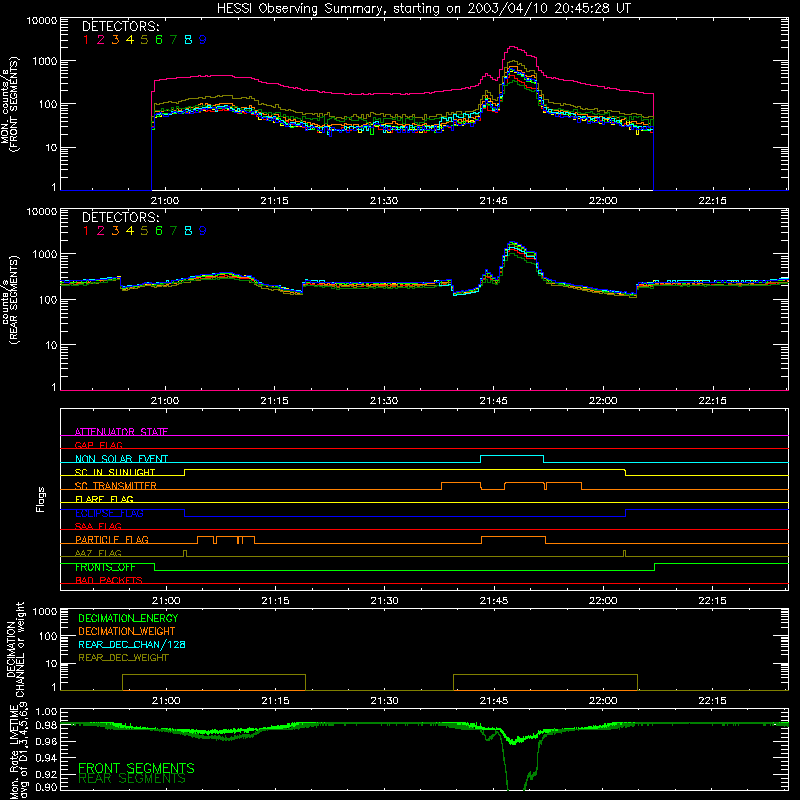Select blue detector 9 in rear segments legend
This screenshot has height=800, width=800.
(x=203, y=231)
